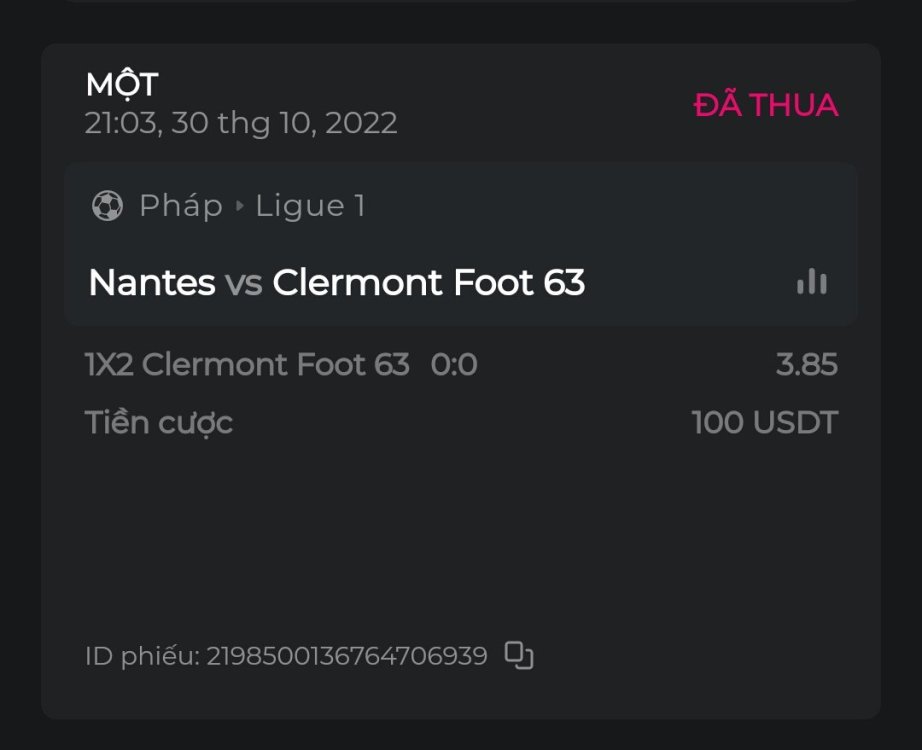The width and height of the screenshot is (922, 750).
Task: Click the MỘT bet type heading
Action: (x=122, y=85)
